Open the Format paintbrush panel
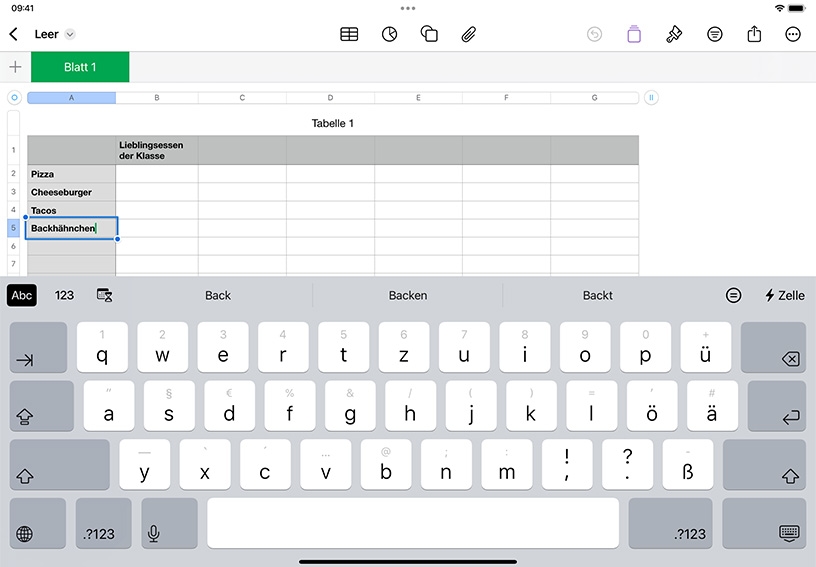This screenshot has width=816, height=567. pos(674,34)
